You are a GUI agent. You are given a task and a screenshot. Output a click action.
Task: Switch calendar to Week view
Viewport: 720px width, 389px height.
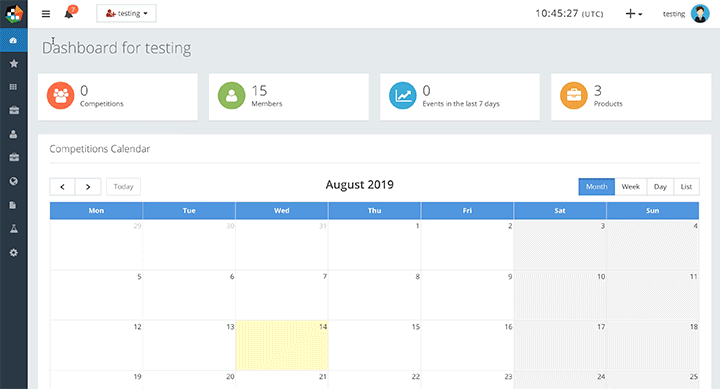click(630, 186)
